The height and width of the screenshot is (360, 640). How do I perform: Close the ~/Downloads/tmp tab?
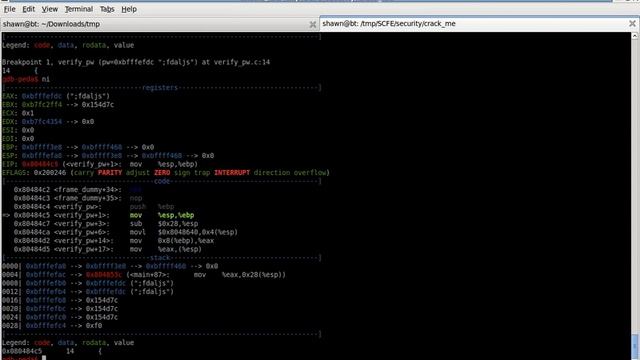click(313, 24)
